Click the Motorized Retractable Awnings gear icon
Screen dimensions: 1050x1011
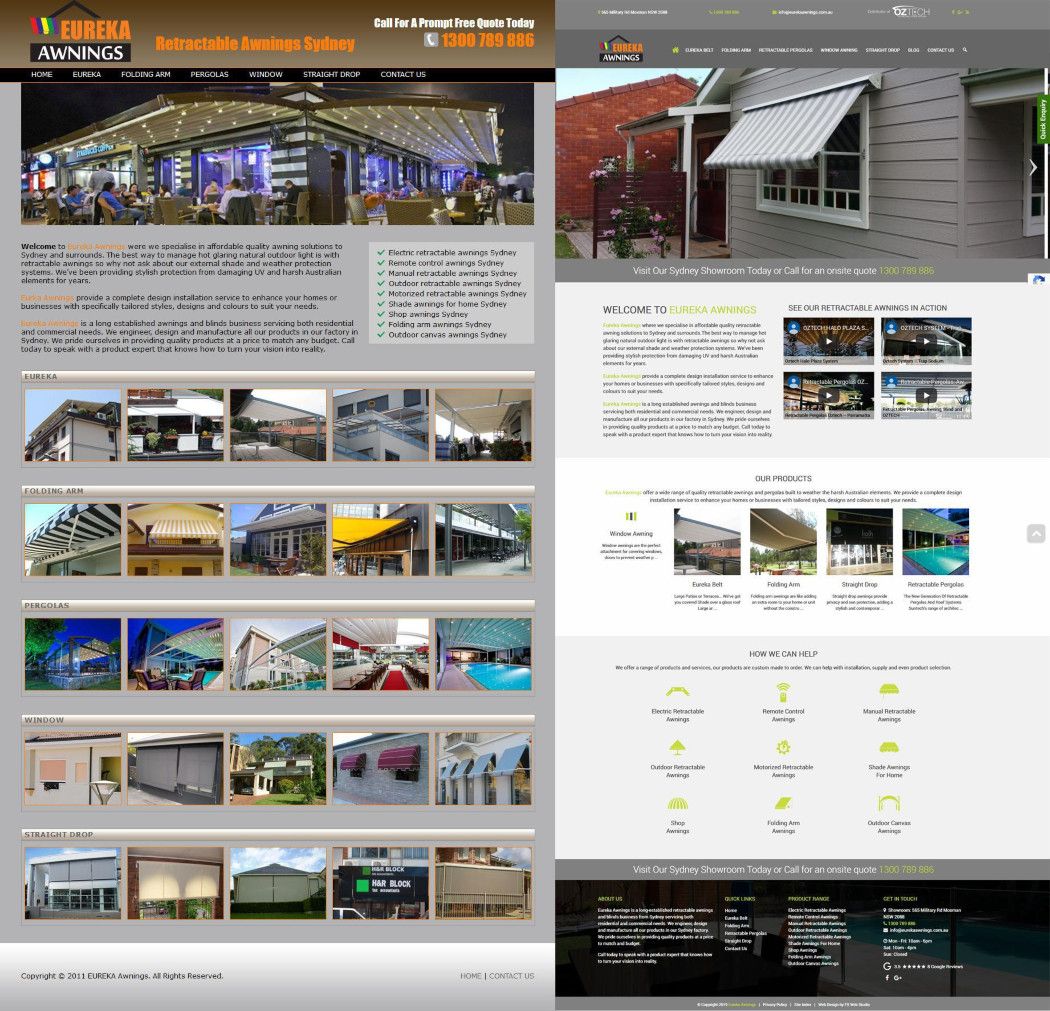pos(783,747)
